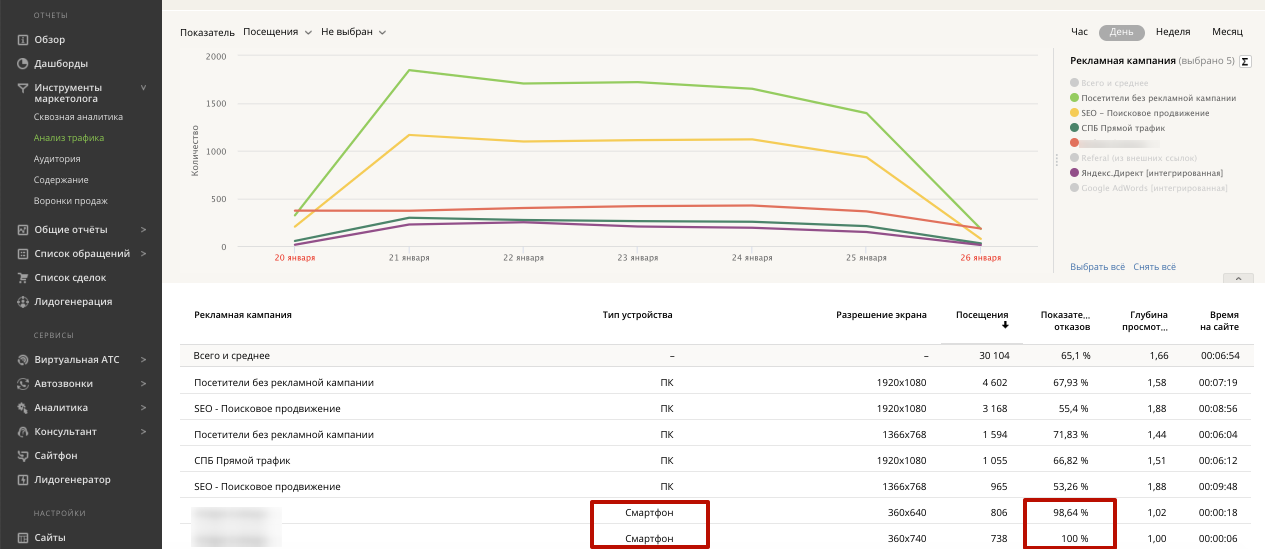Sort by 'Рекламная кампания' column header
Screen dimensions: 1265x549
[x=243, y=315]
